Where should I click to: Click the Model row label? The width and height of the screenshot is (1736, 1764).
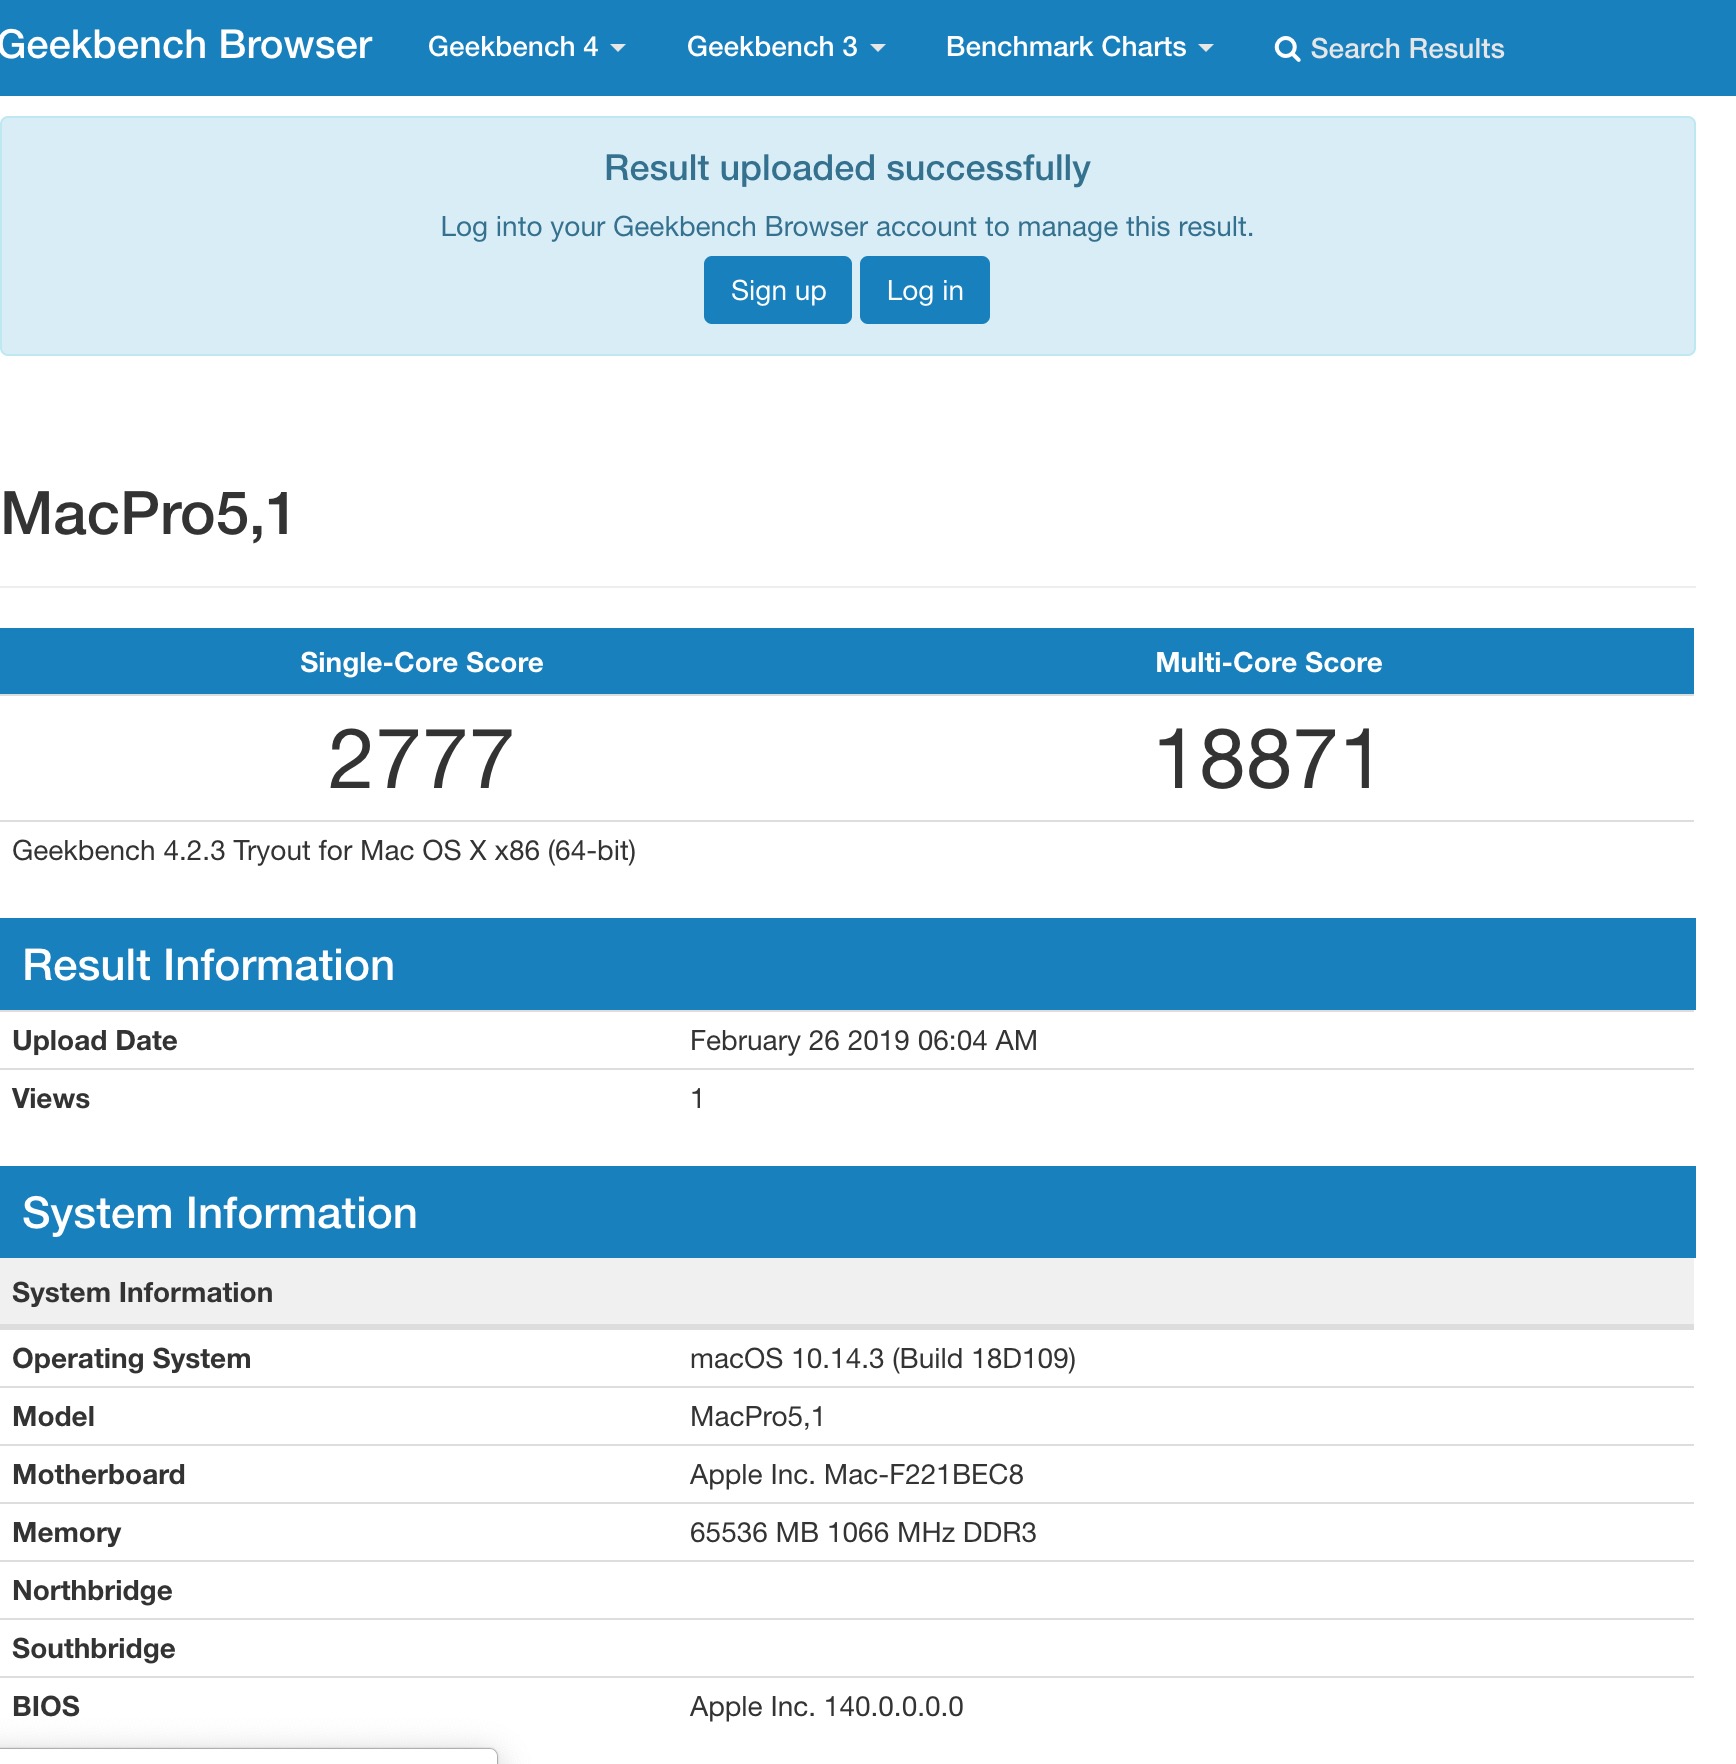coord(54,1417)
